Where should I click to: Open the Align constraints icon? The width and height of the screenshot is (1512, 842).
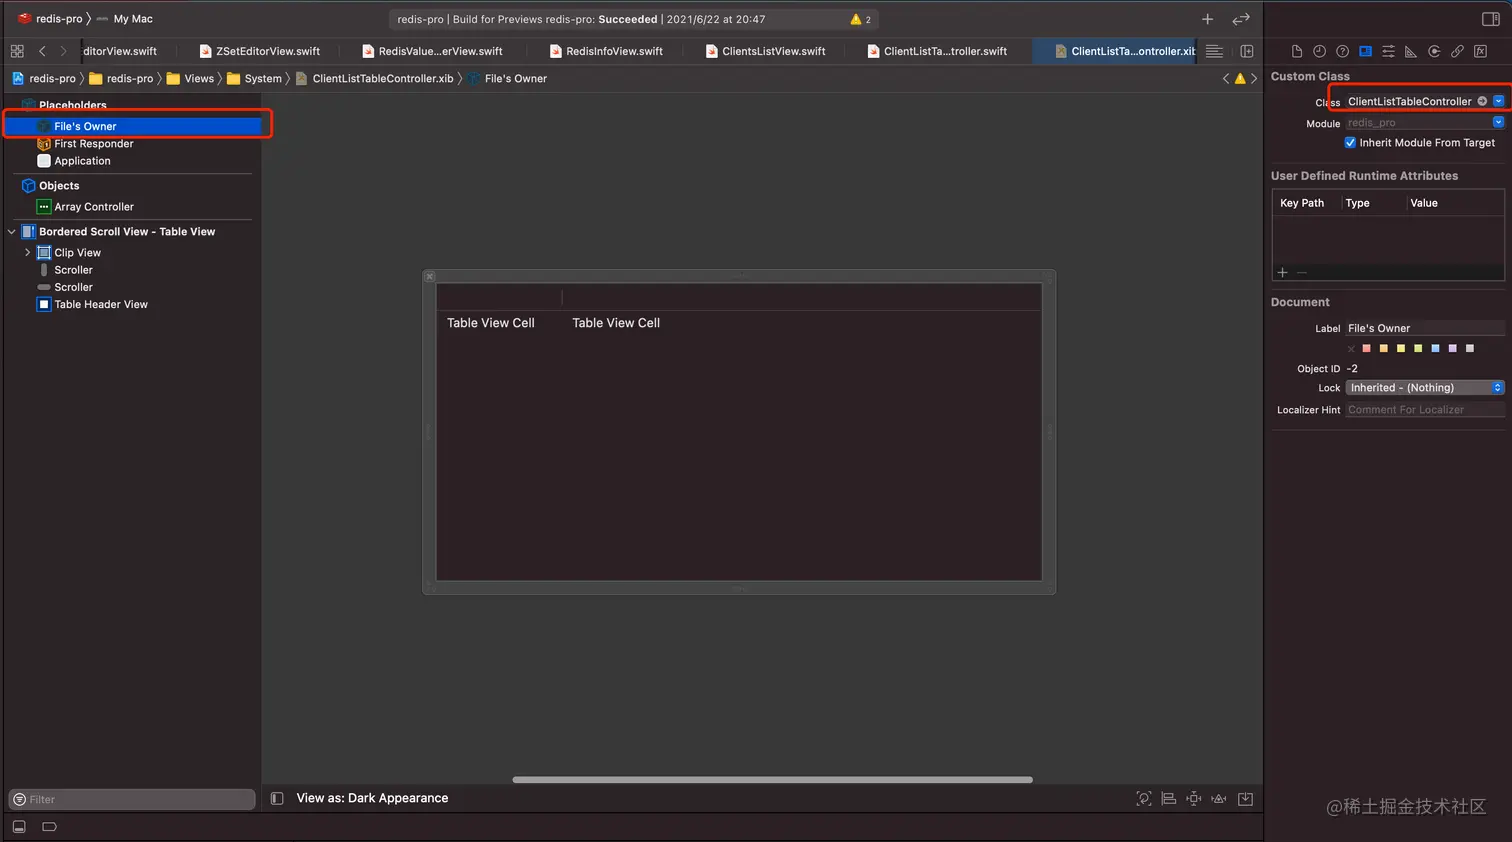pos(1168,798)
